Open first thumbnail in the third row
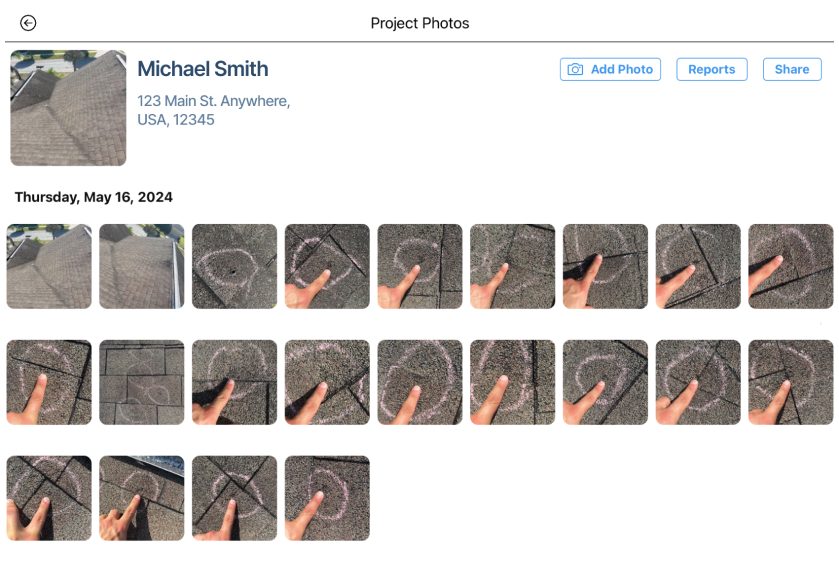The width and height of the screenshot is (839, 586). pyautogui.click(x=49, y=498)
